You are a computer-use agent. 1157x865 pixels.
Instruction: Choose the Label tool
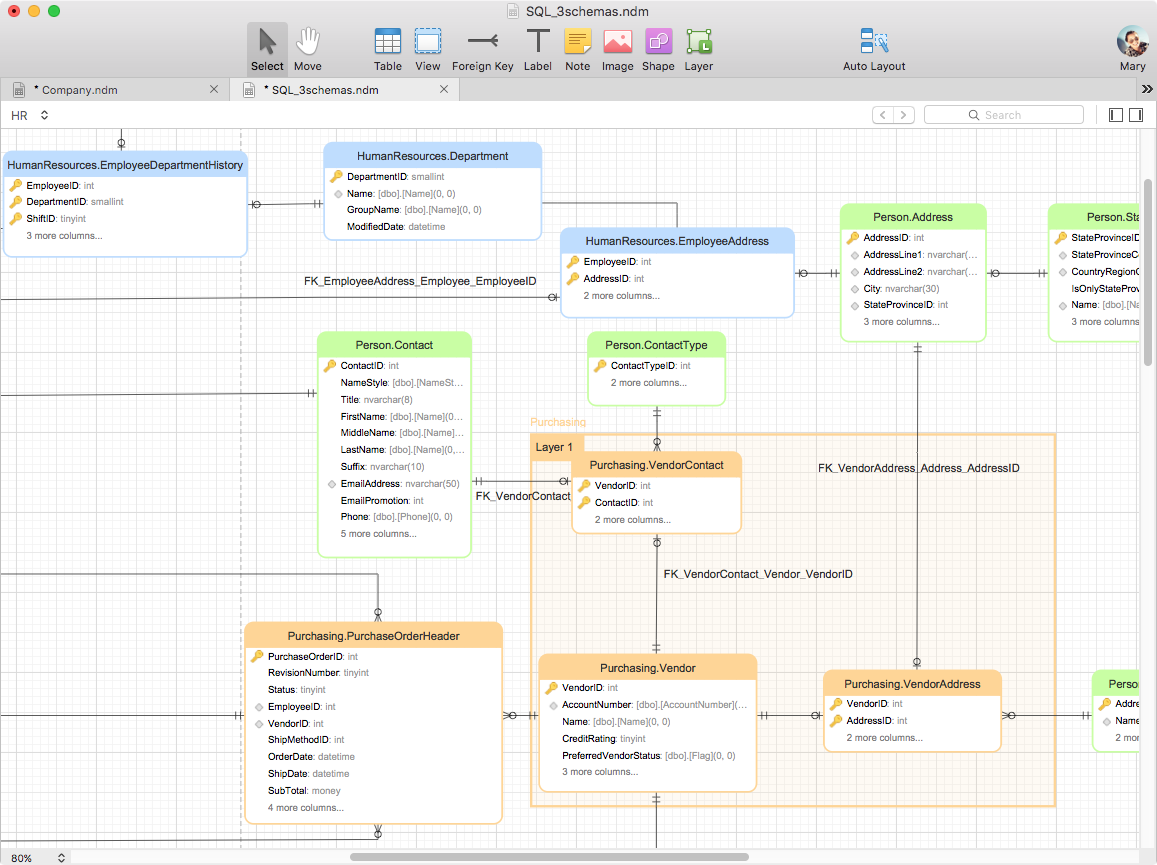click(x=537, y=47)
